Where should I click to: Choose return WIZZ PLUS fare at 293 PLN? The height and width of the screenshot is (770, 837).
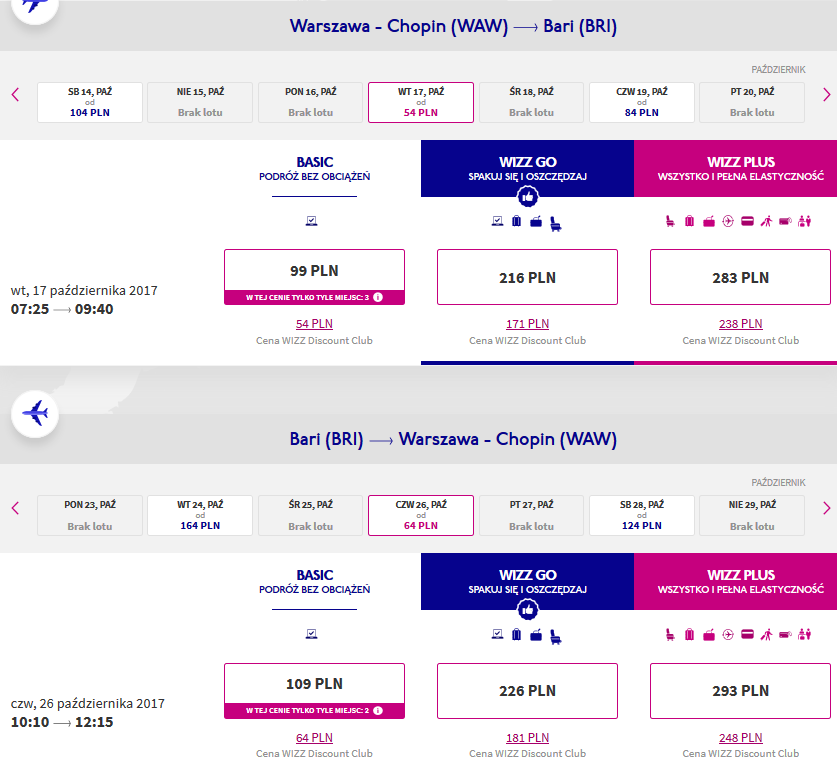[740, 691]
